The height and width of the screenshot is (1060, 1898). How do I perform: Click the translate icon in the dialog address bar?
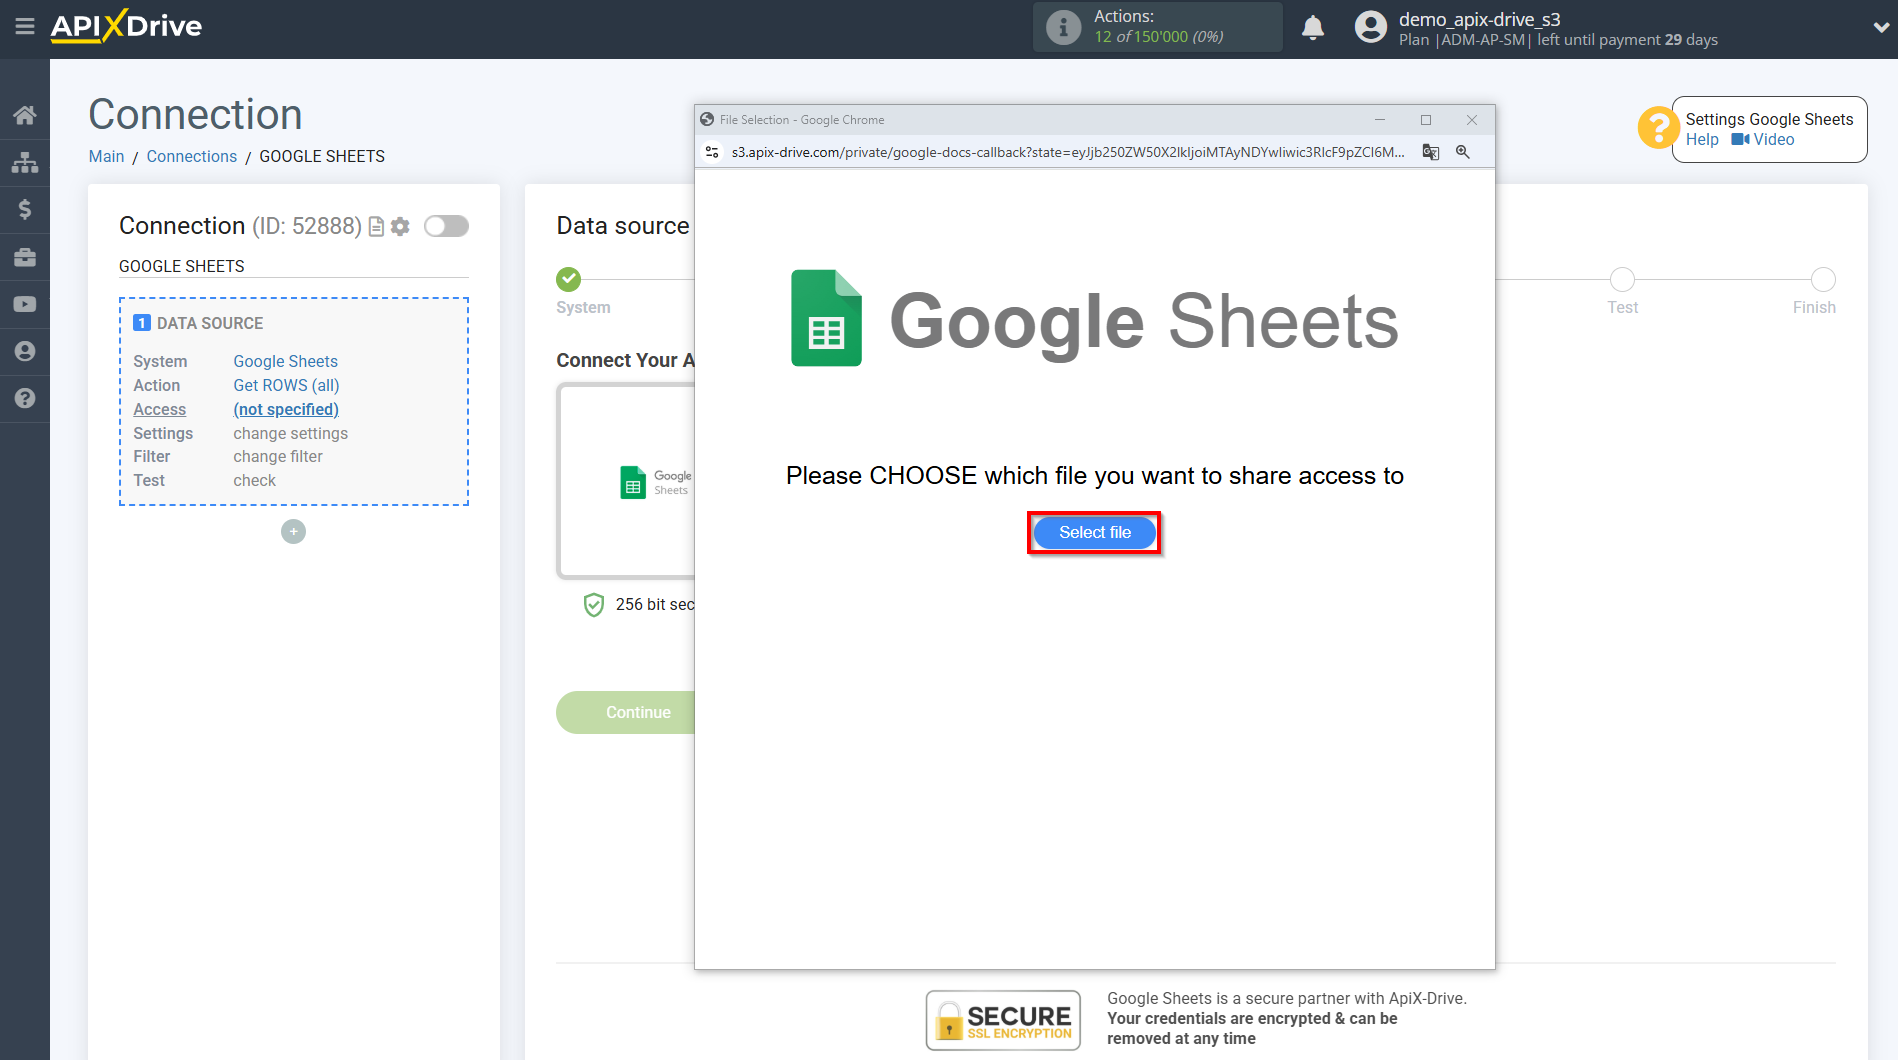pos(1430,152)
